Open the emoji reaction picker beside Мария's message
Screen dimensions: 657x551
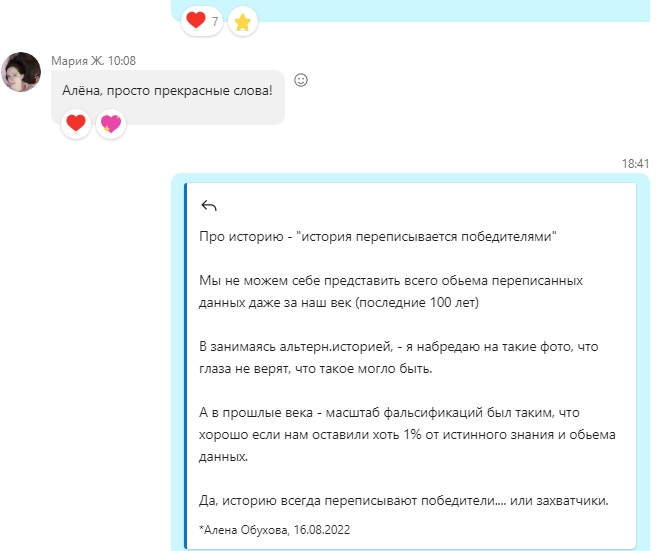click(301, 80)
